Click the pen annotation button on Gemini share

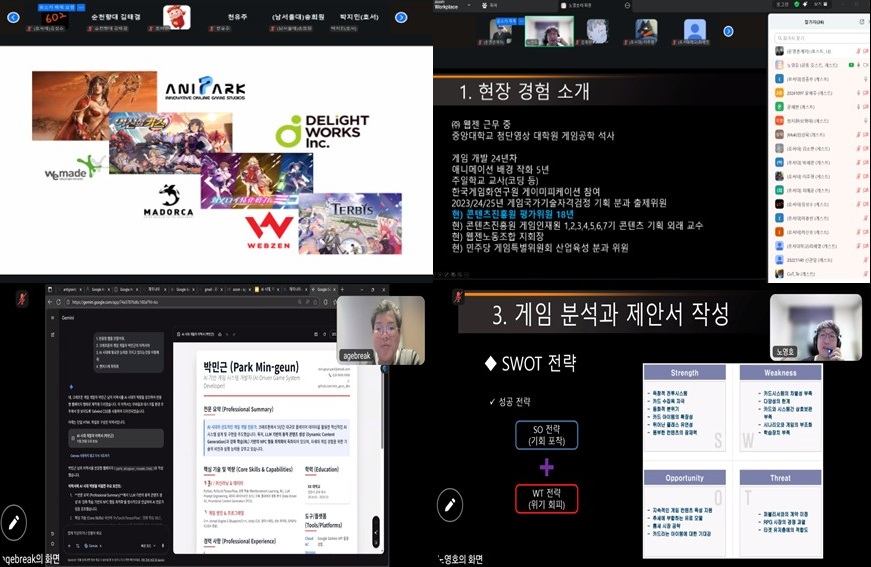pyautogui.click(x=13, y=522)
